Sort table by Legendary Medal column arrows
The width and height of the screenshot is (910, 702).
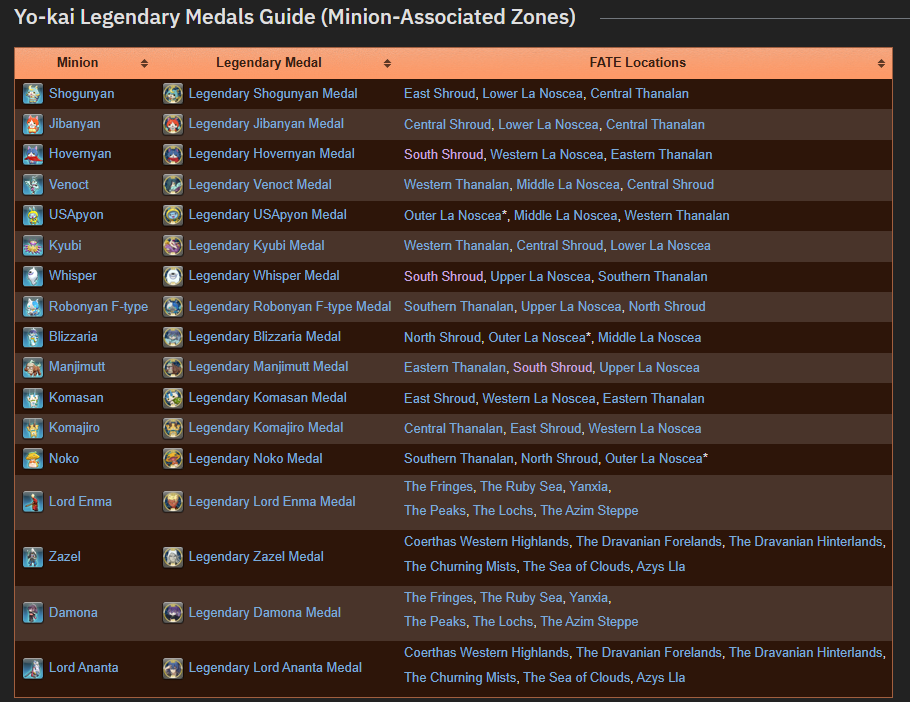tap(387, 63)
